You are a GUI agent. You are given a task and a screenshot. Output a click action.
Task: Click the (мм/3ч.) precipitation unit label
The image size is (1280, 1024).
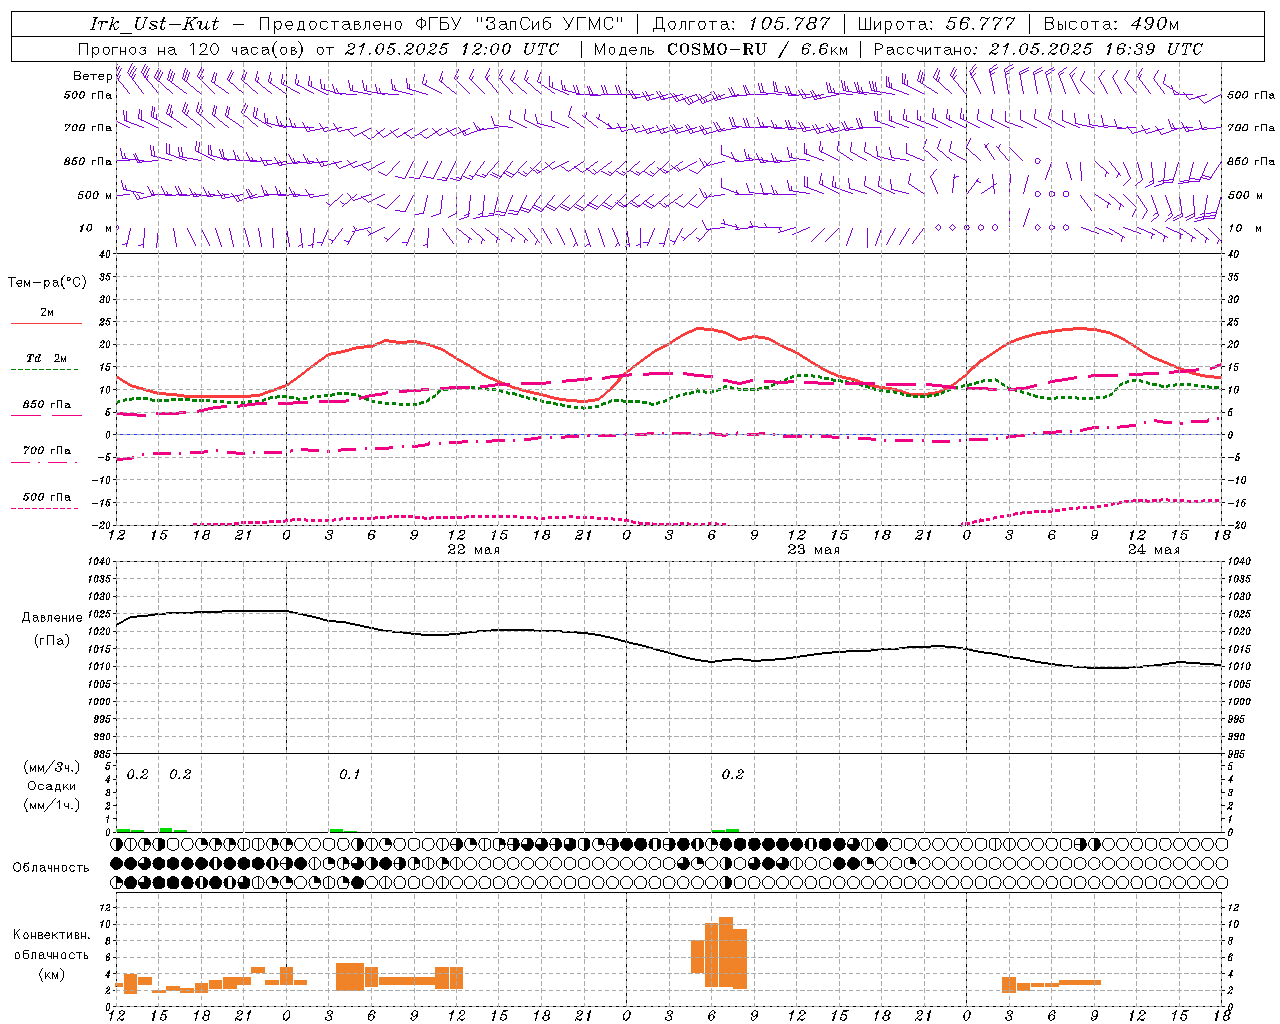pos(52,767)
